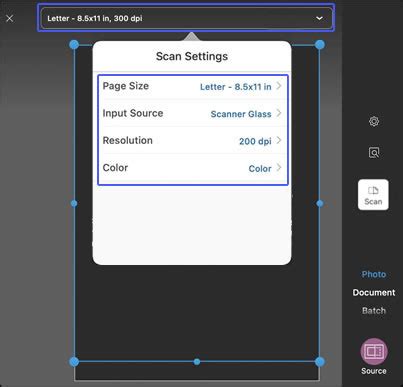The height and width of the screenshot is (387, 403).
Task: Click the bottom-right crop corner handle
Action: click(320, 361)
